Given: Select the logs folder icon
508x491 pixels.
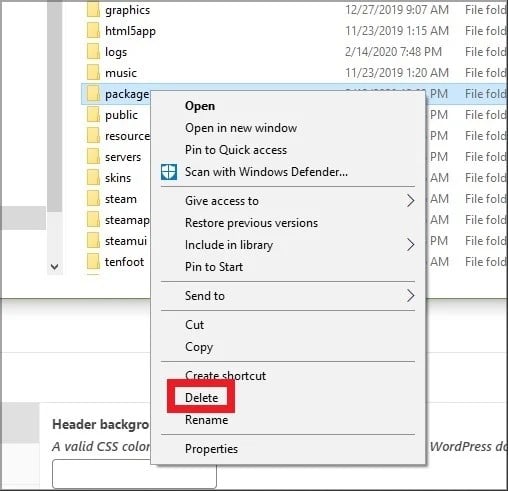Looking at the screenshot, I should [93, 52].
